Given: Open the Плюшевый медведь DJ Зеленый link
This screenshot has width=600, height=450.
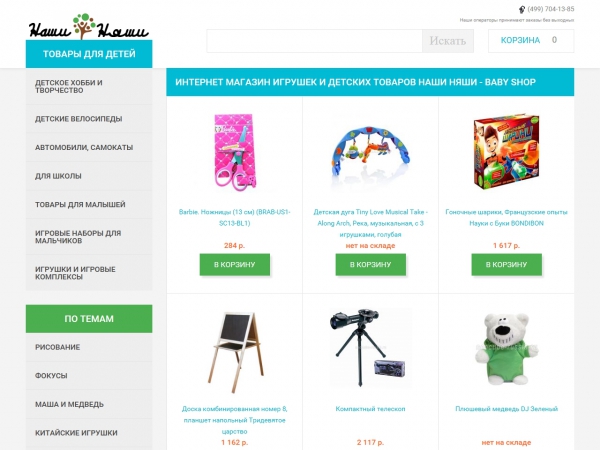Looking at the screenshot, I should click(x=506, y=409).
